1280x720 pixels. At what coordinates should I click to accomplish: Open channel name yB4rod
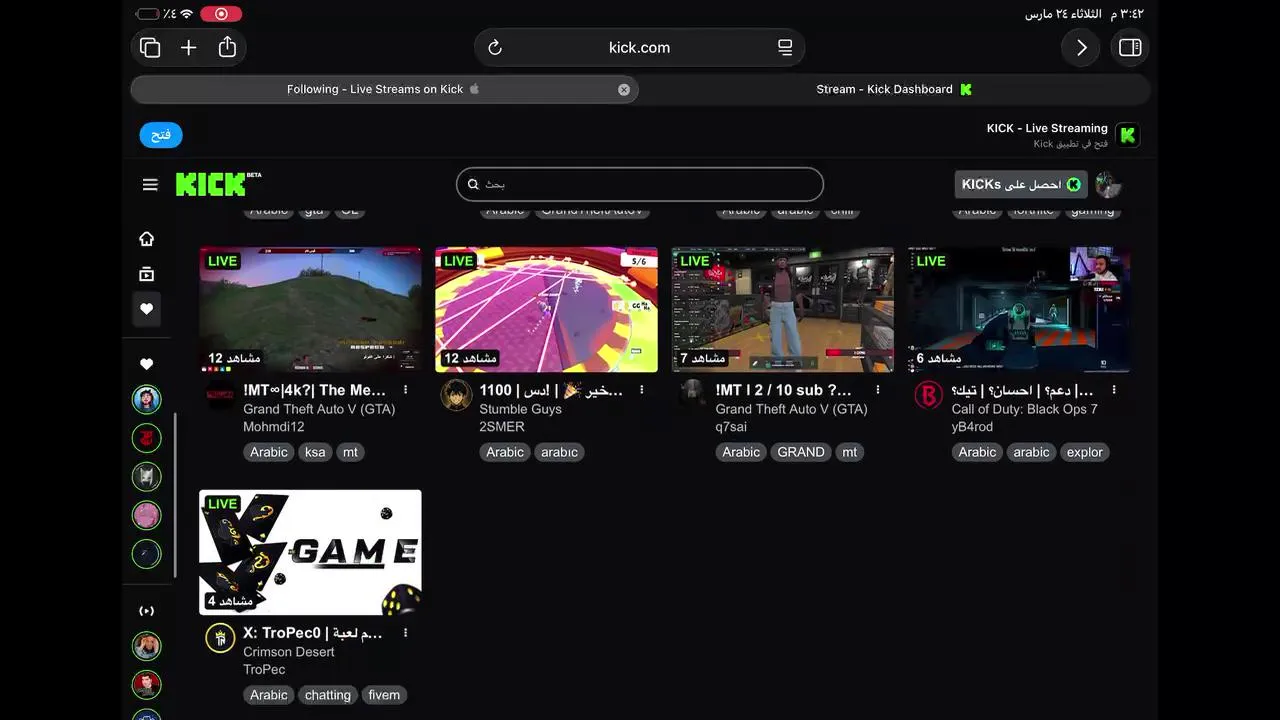[972, 427]
